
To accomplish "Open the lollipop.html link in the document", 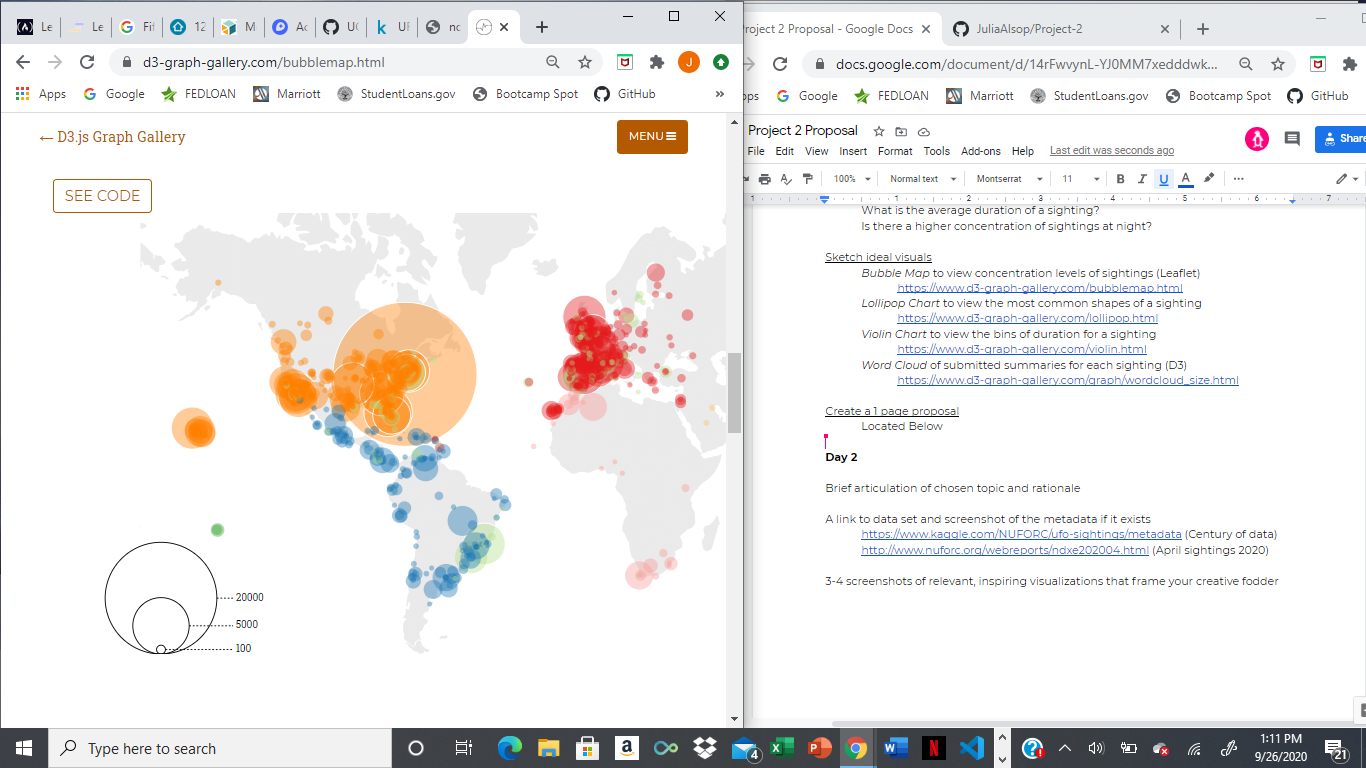I will [1027, 318].
